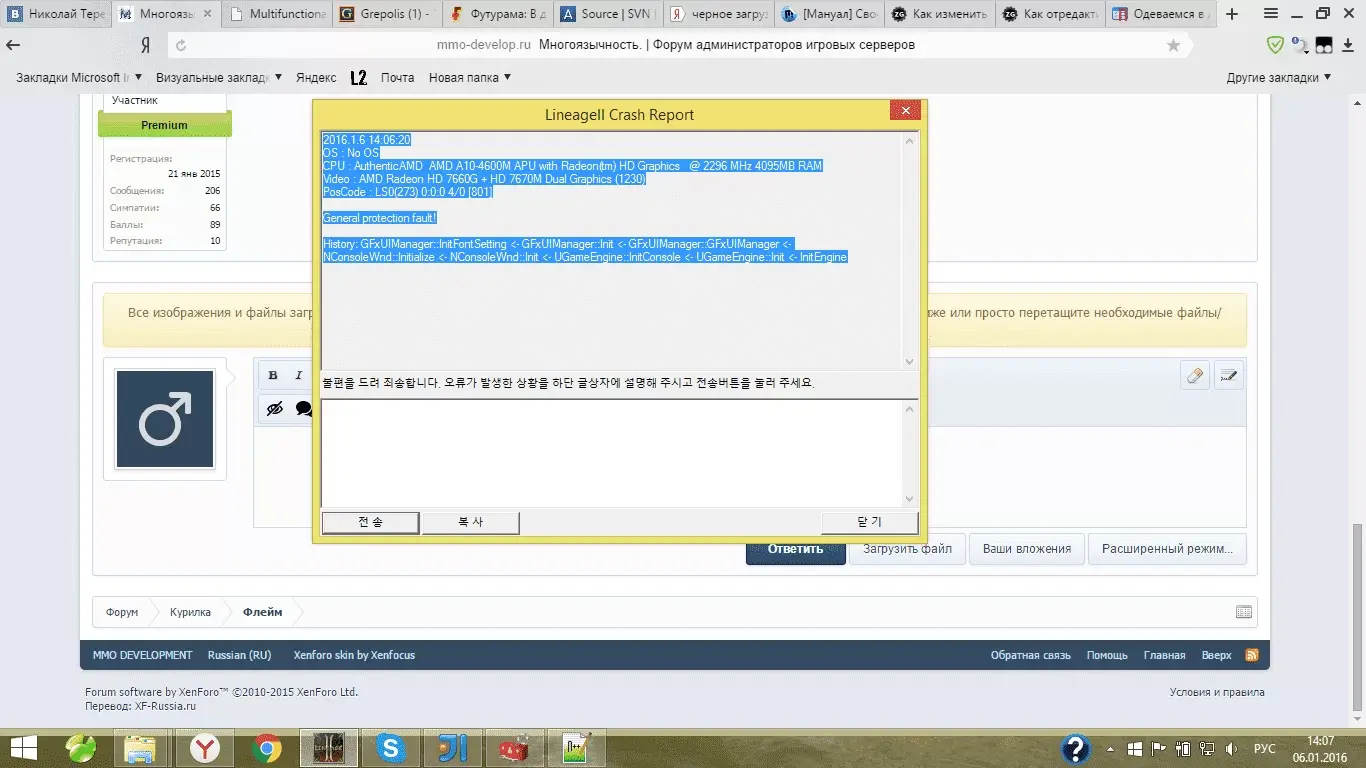This screenshot has width=1366, height=768.
Task: Expand the Закладки Microsoft bookmarks folder
Action: pos(79,78)
